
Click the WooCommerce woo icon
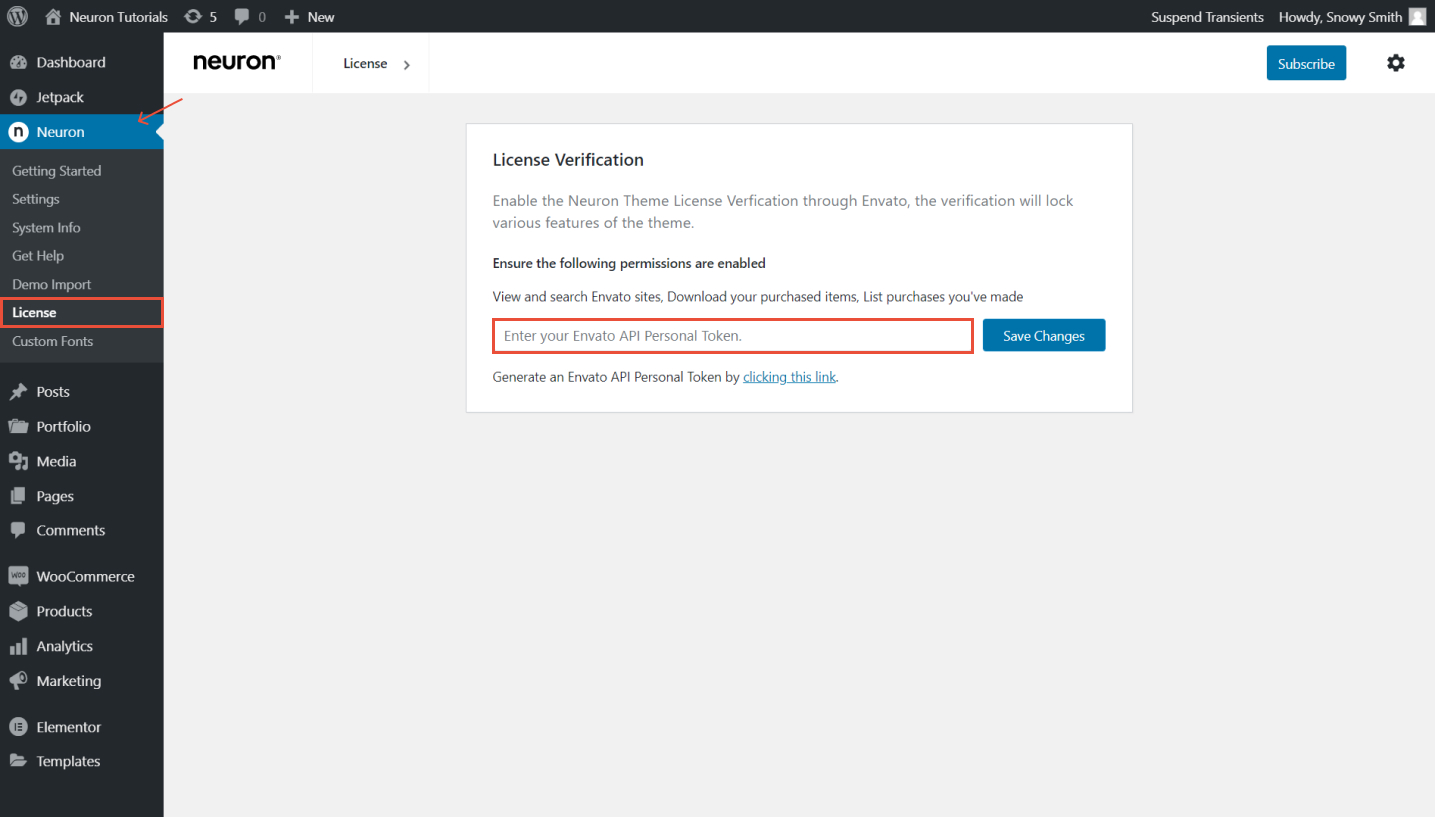pyautogui.click(x=18, y=576)
